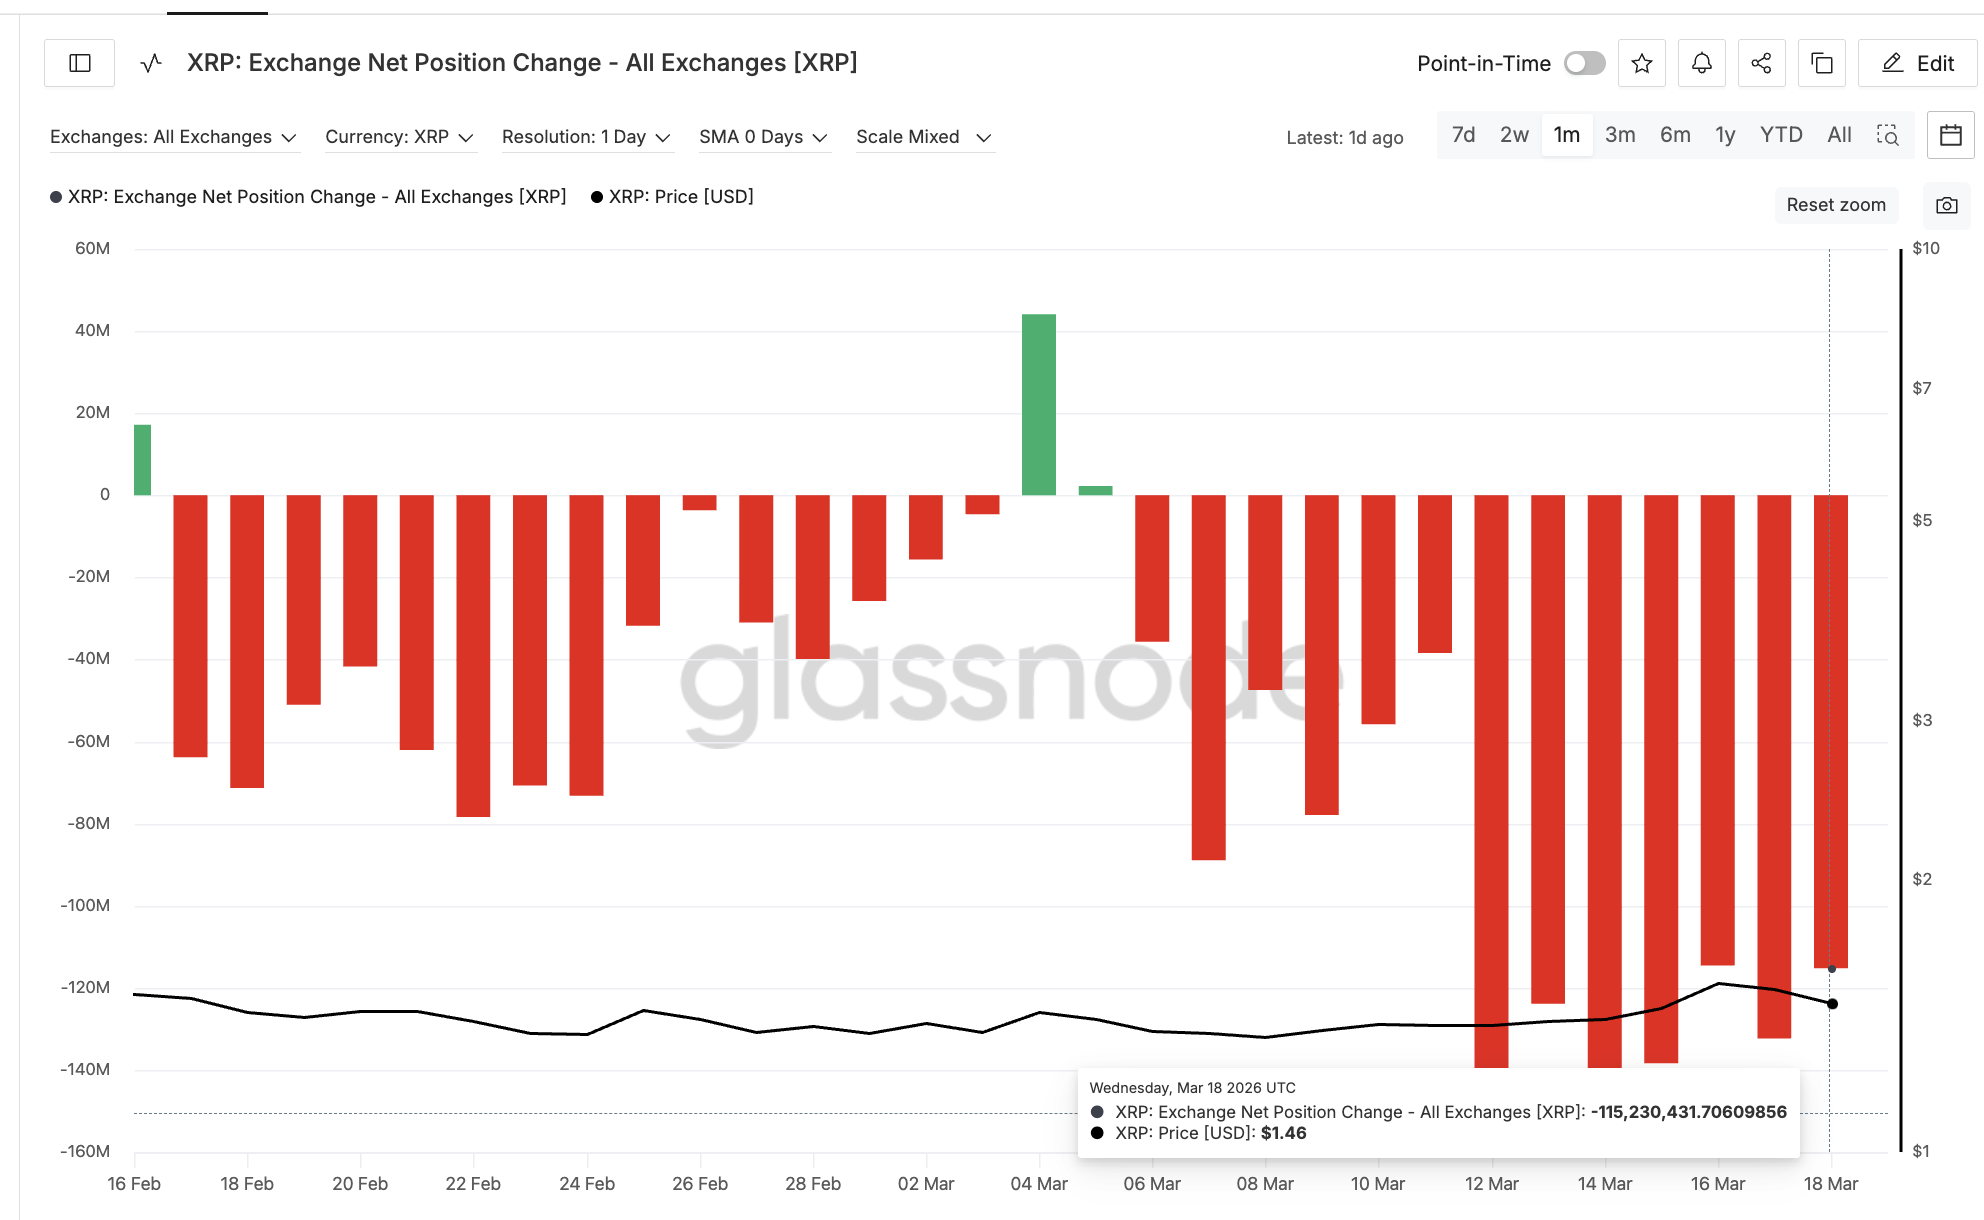
Task: Click the share icon
Action: click(x=1761, y=62)
